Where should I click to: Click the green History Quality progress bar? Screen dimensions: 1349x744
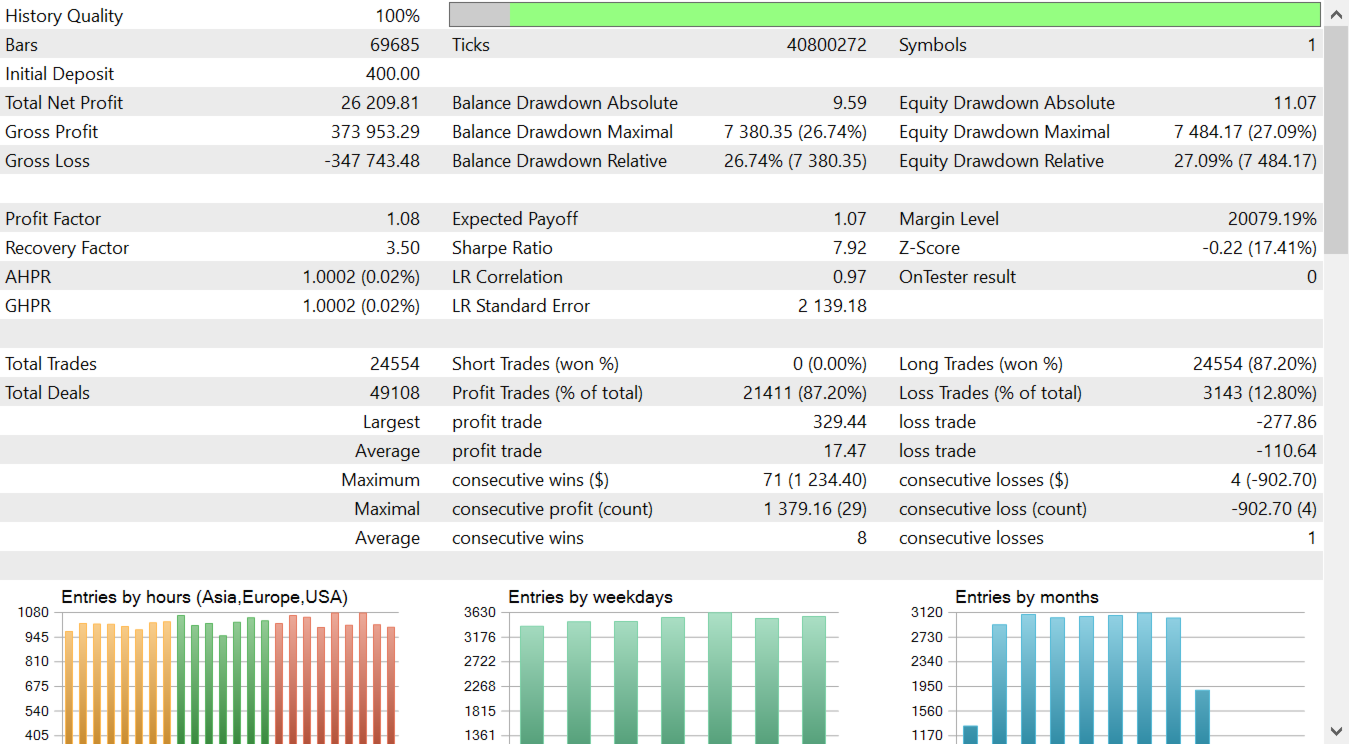point(914,15)
